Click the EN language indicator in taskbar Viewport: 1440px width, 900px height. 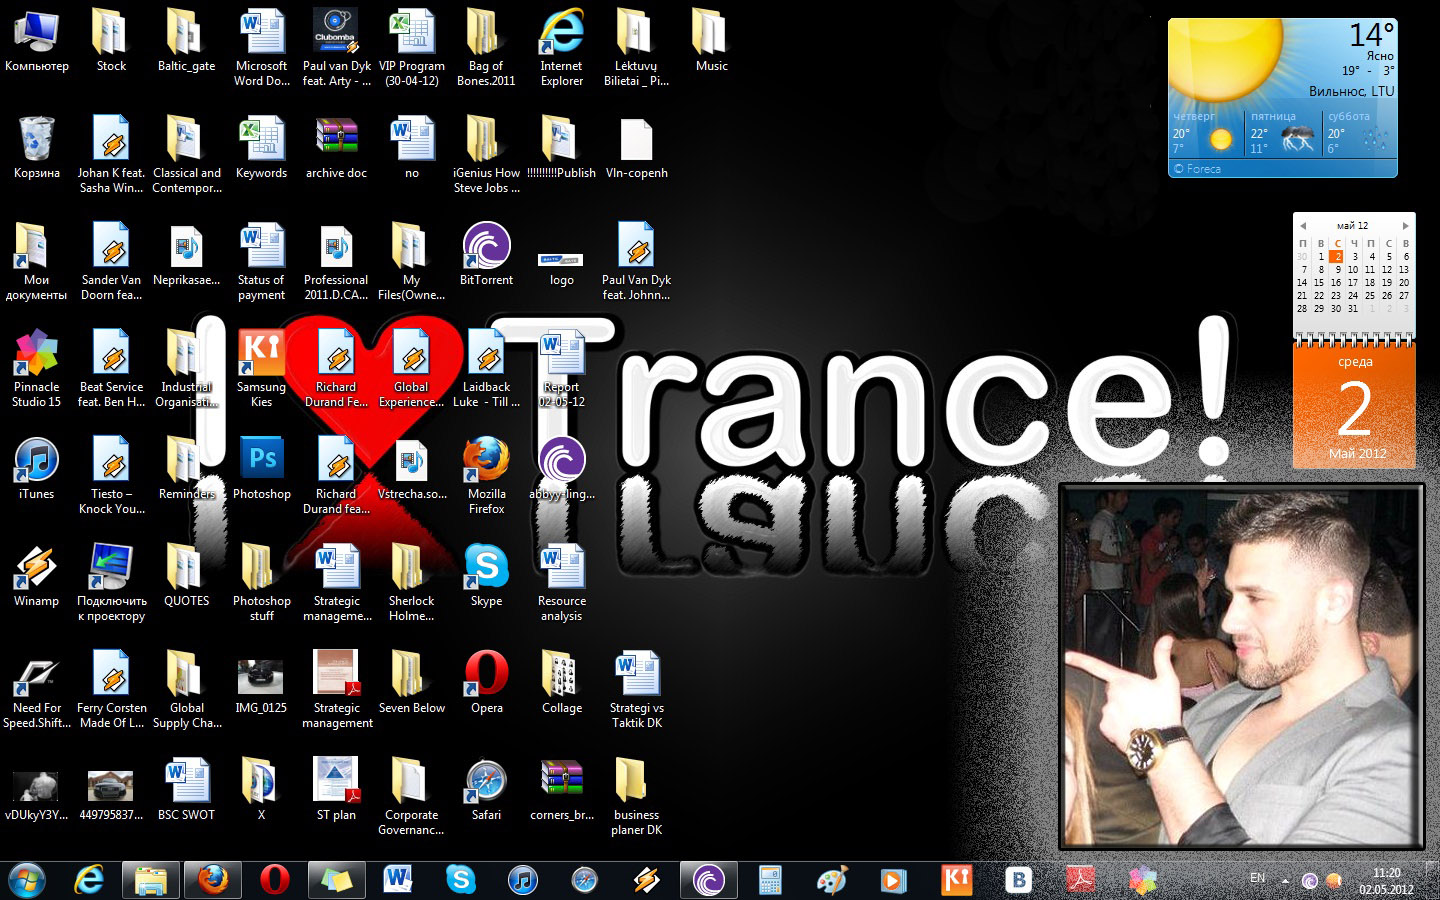(x=1257, y=878)
